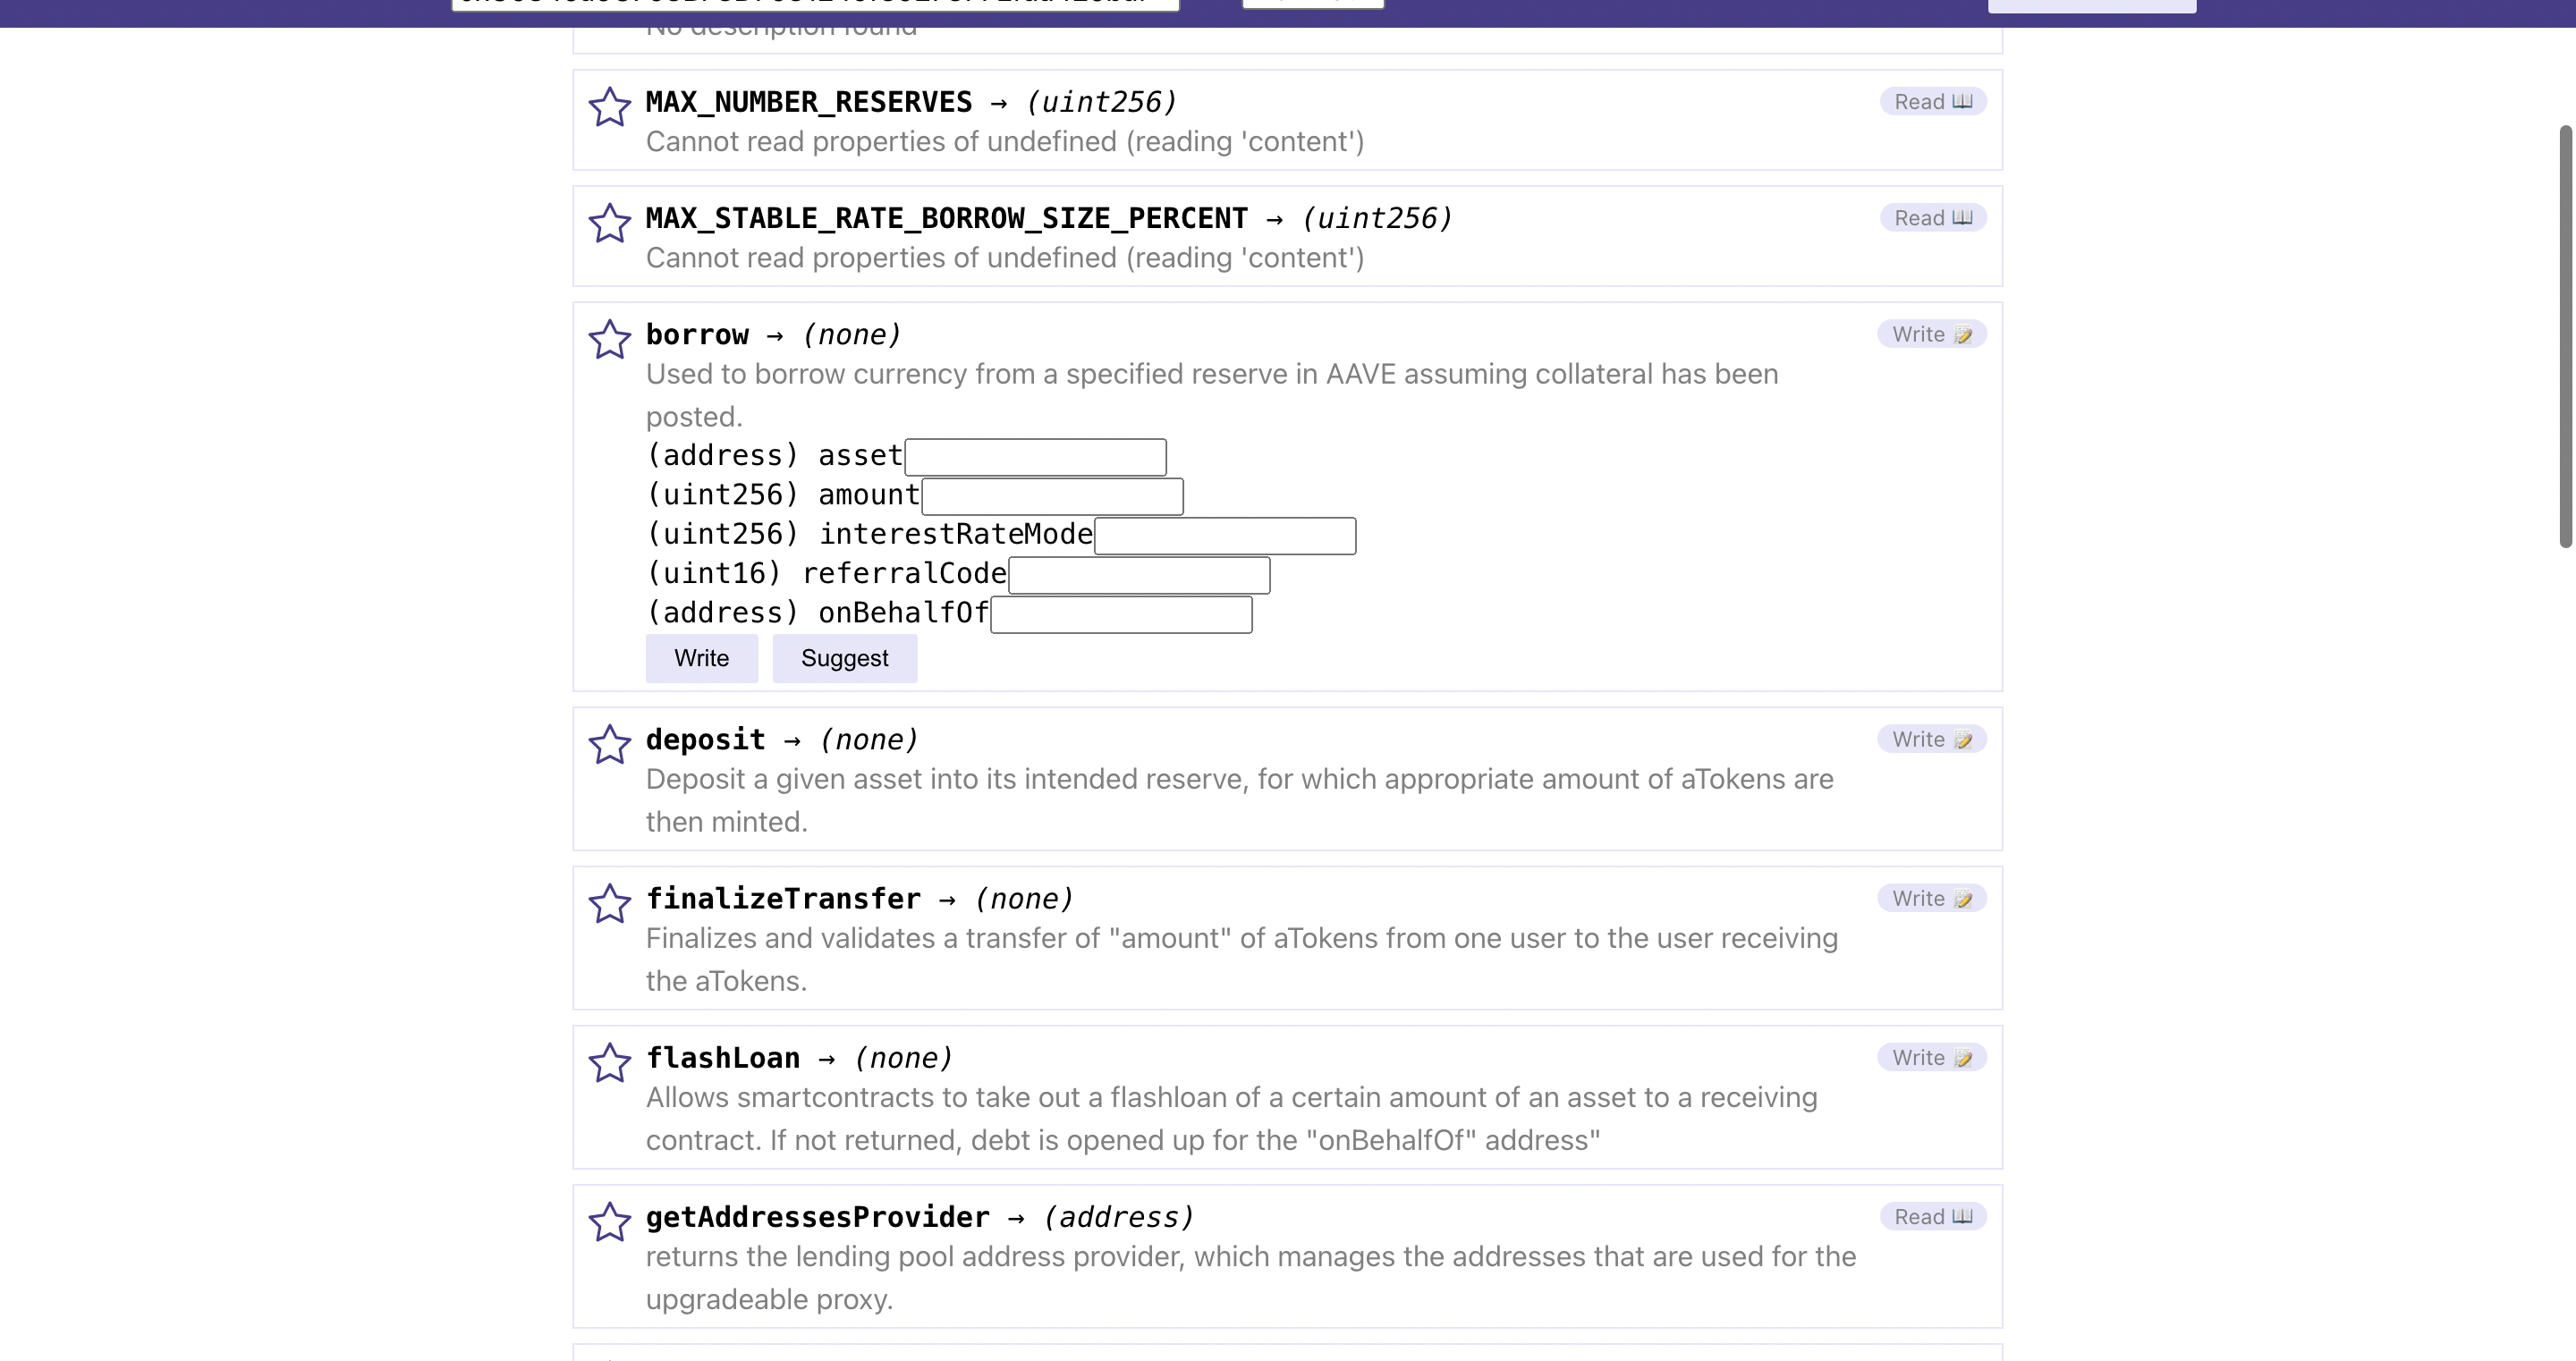Click the flashLoan description text
The height and width of the screenshot is (1361, 2576).
(1231, 1118)
